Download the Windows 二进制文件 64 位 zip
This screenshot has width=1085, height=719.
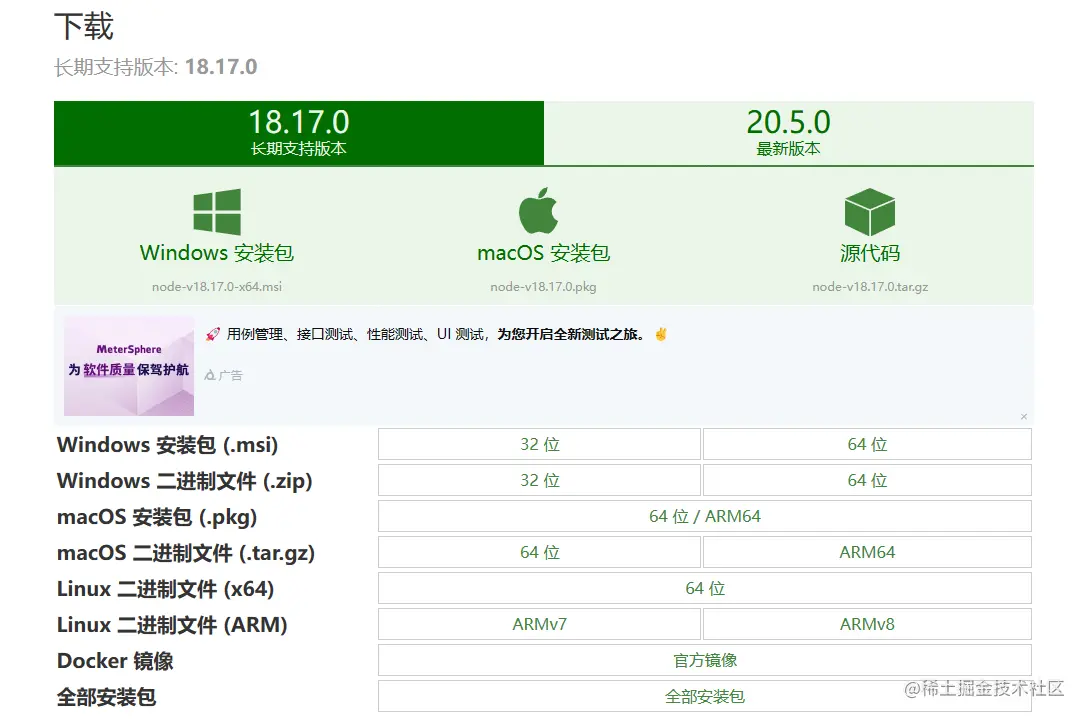pos(867,480)
